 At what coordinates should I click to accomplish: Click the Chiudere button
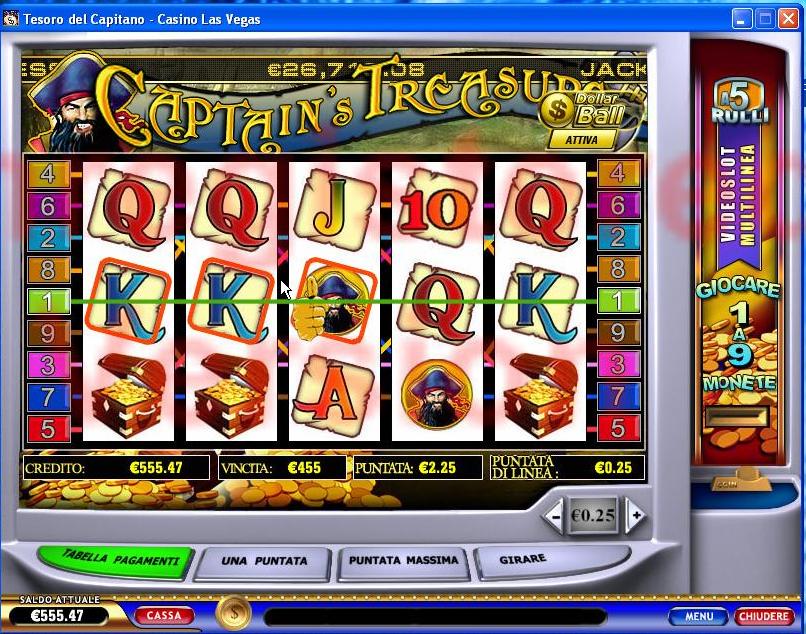pyautogui.click(x=763, y=616)
